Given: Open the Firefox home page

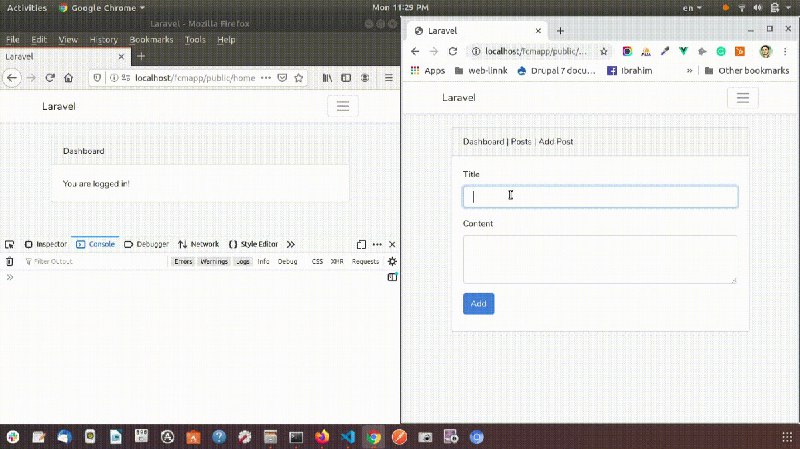Looking at the screenshot, I should pos(68,78).
